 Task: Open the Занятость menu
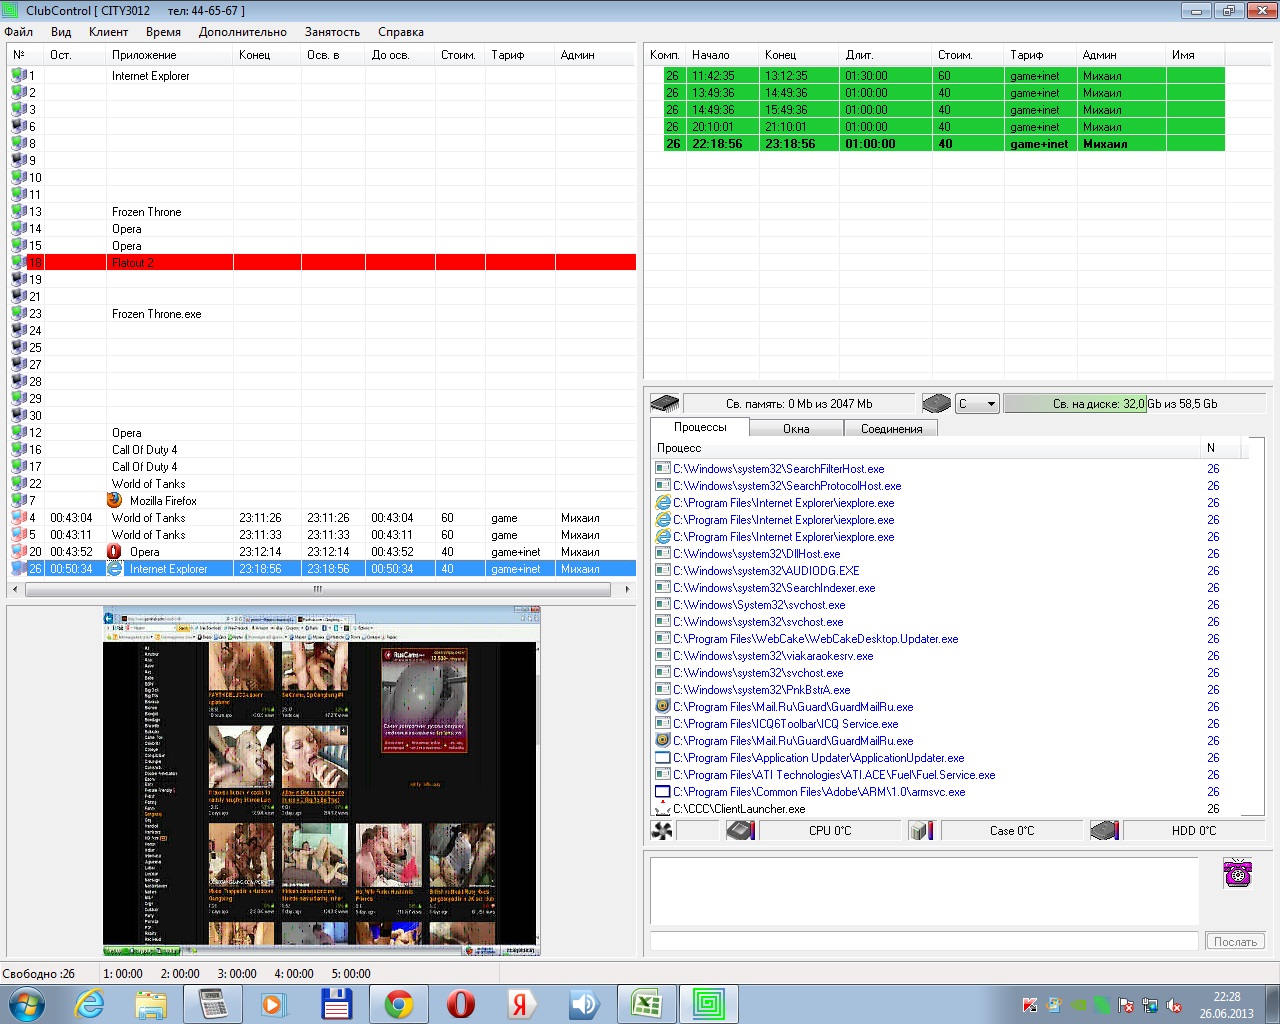point(332,32)
